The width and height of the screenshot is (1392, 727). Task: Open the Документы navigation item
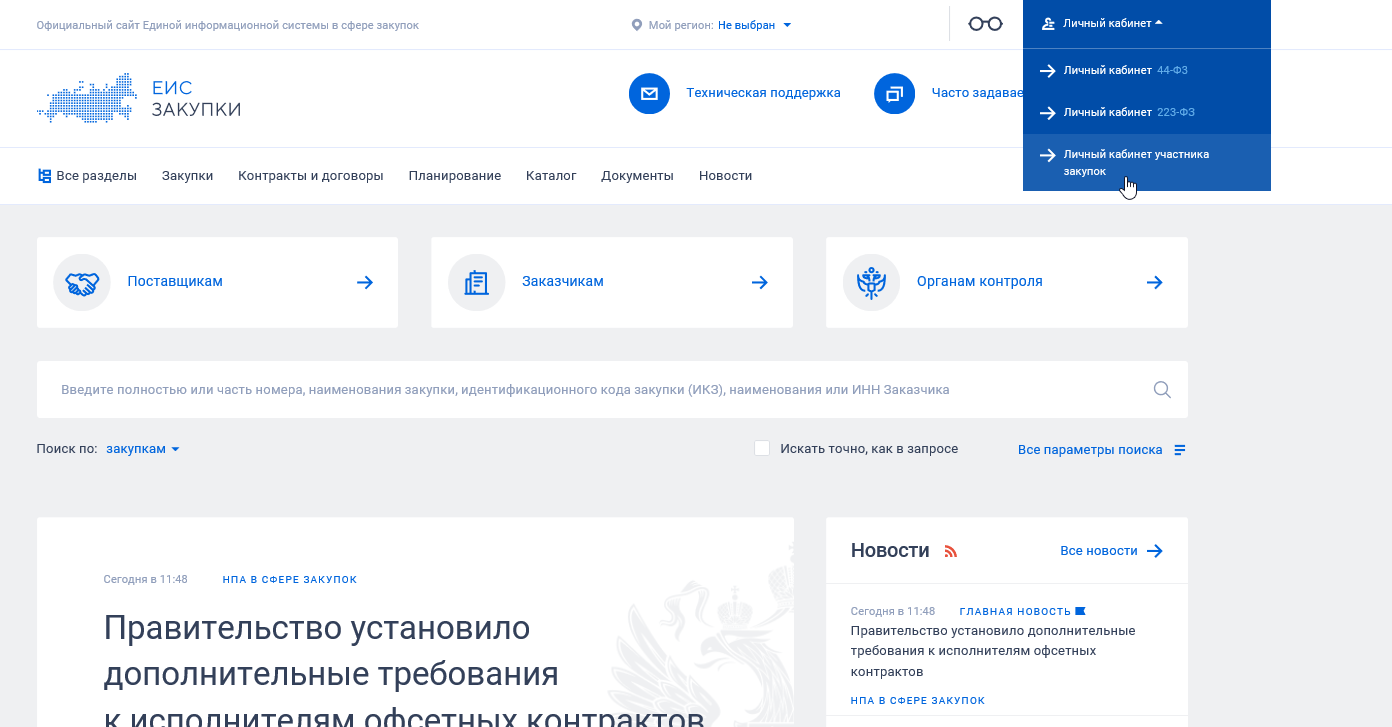(637, 176)
